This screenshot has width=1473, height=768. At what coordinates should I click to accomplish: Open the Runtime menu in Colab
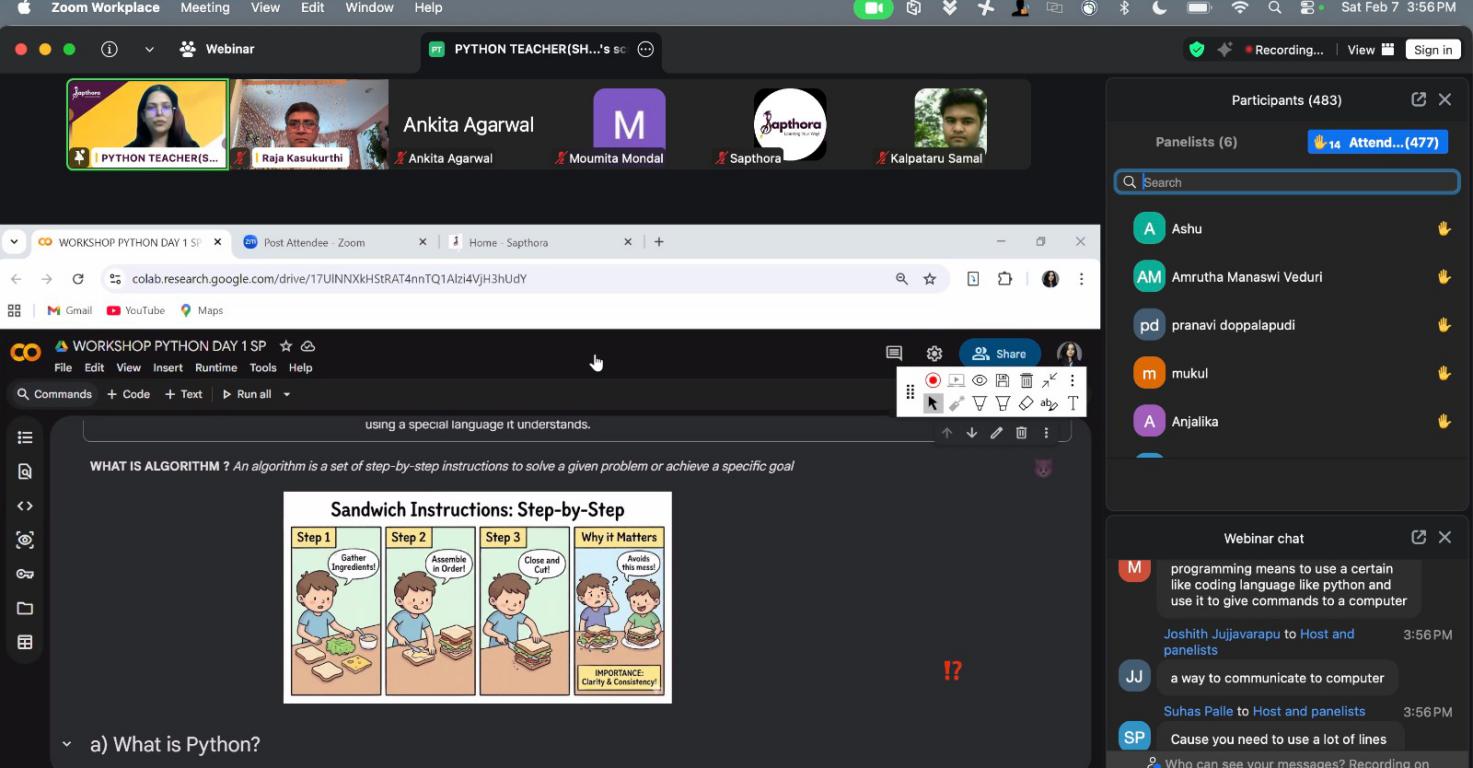(216, 368)
